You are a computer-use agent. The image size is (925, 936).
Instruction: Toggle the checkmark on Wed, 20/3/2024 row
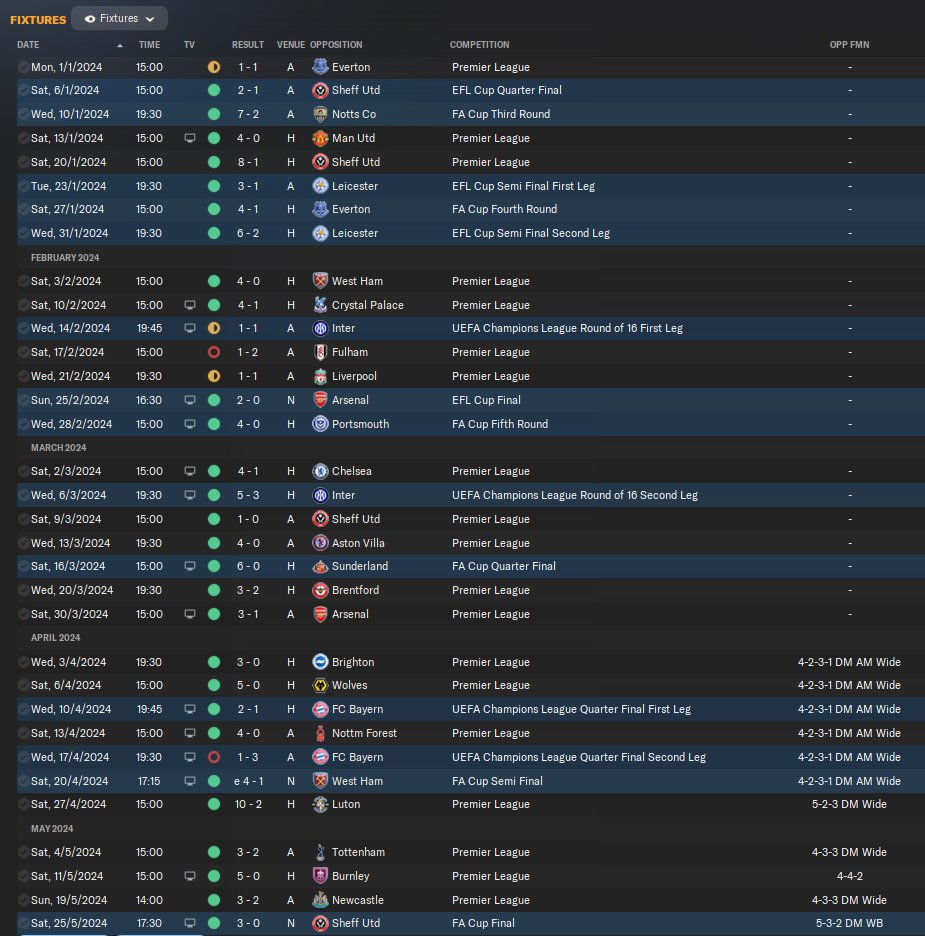(x=23, y=590)
